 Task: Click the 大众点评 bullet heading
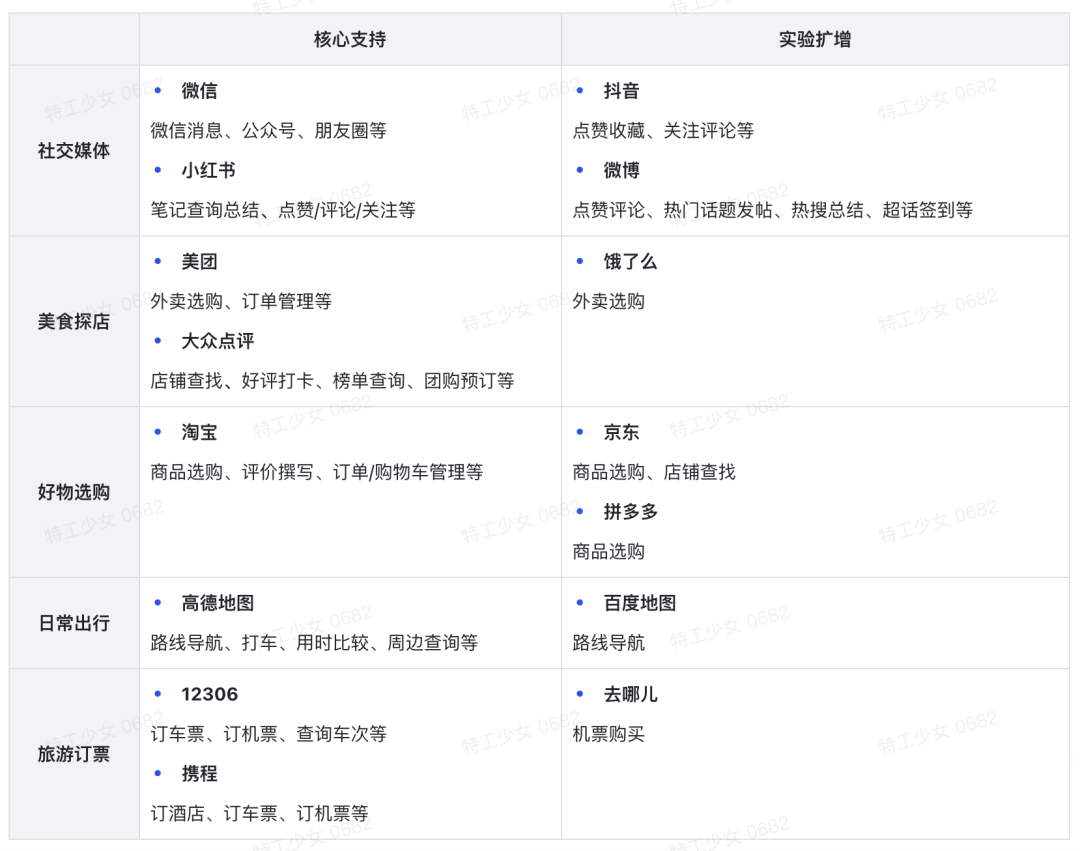coord(218,342)
